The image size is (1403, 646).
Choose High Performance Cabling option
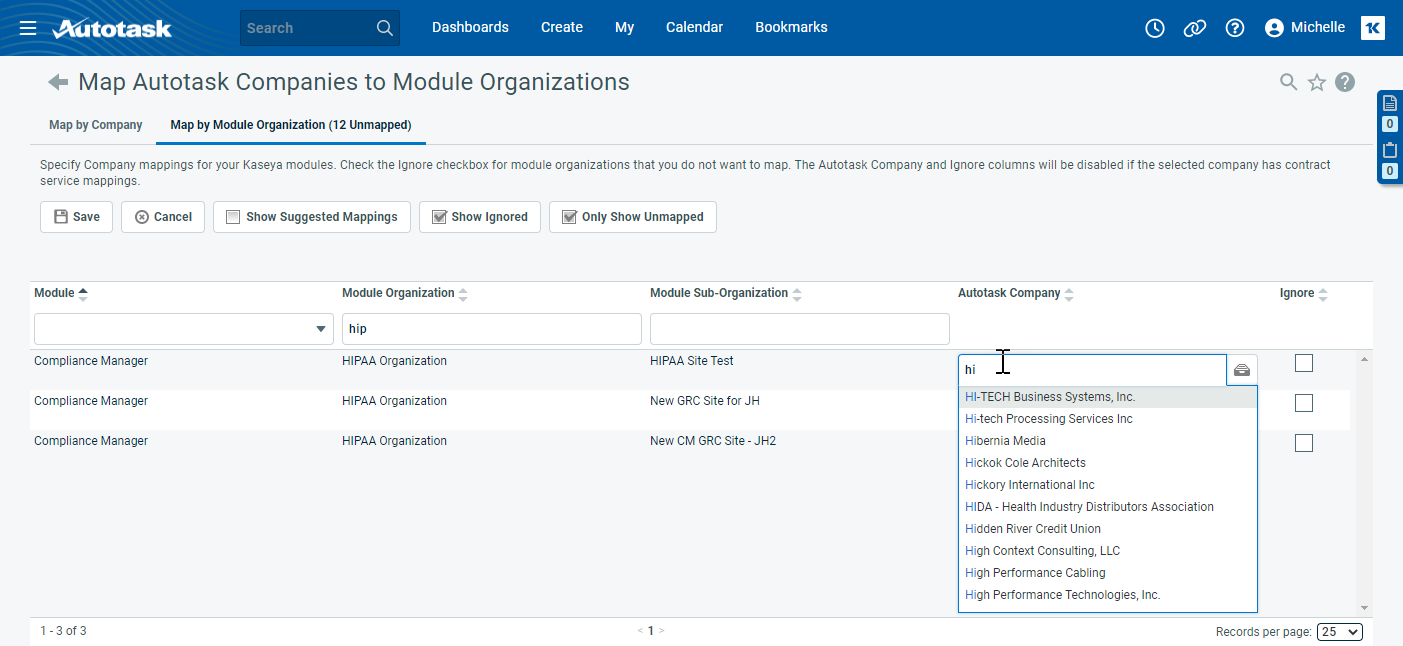(1108, 573)
